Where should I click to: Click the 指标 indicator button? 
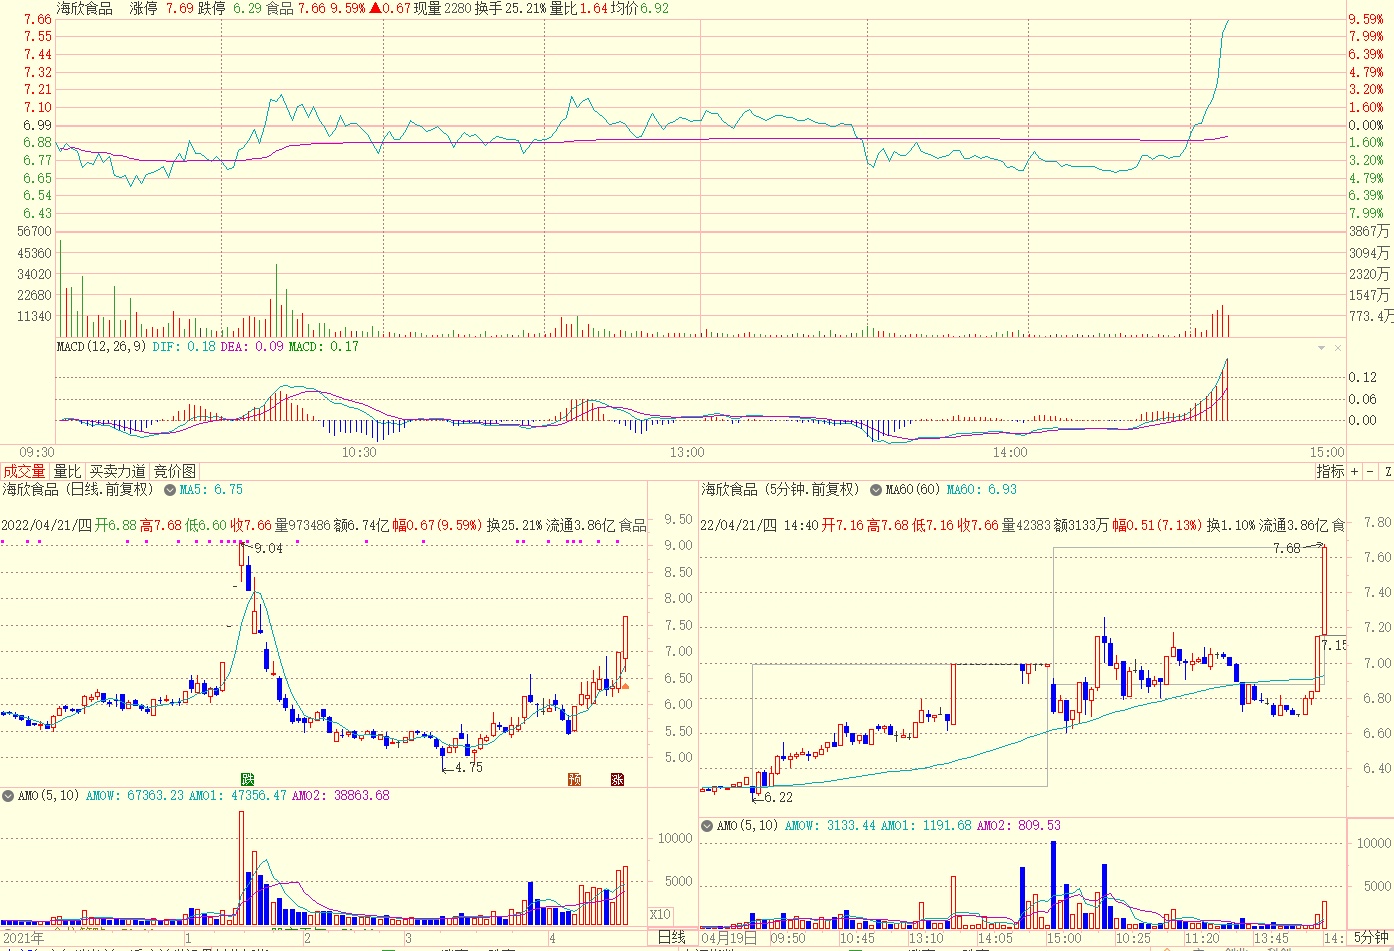click(x=1330, y=471)
